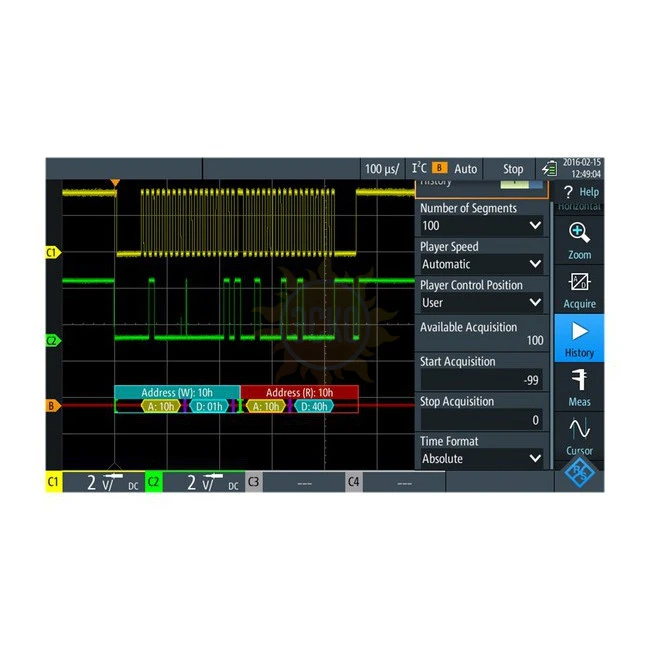Image resolution: width=650 pixels, height=650 pixels.
Task: Activate the C4 channel tab
Action: (x=354, y=482)
